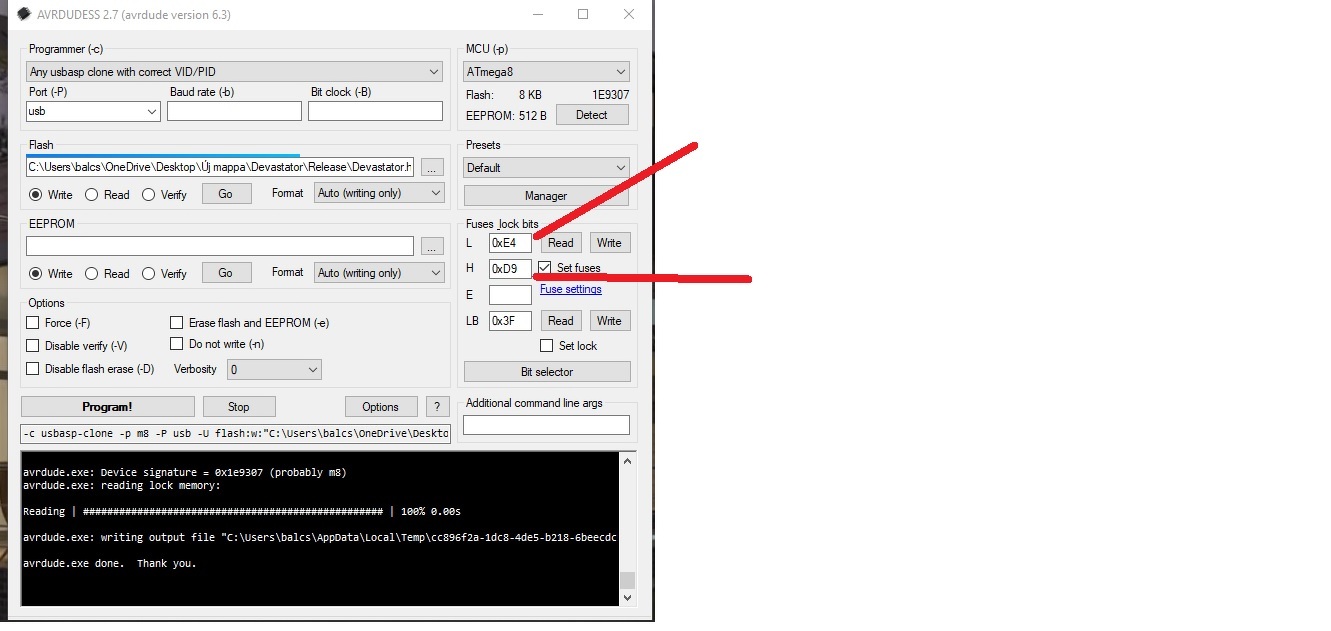Open the EEPROM Format dropdown
1331x631 pixels.
[379, 273]
